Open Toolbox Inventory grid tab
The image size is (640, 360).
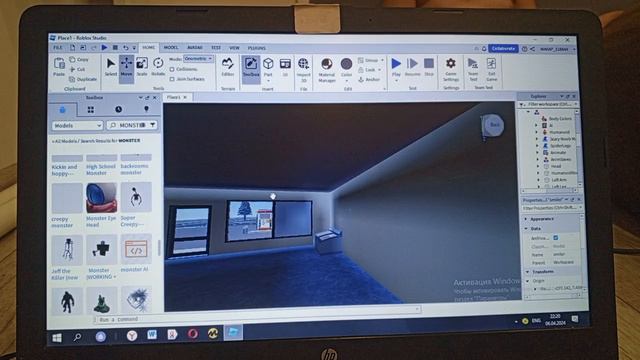[x=91, y=109]
